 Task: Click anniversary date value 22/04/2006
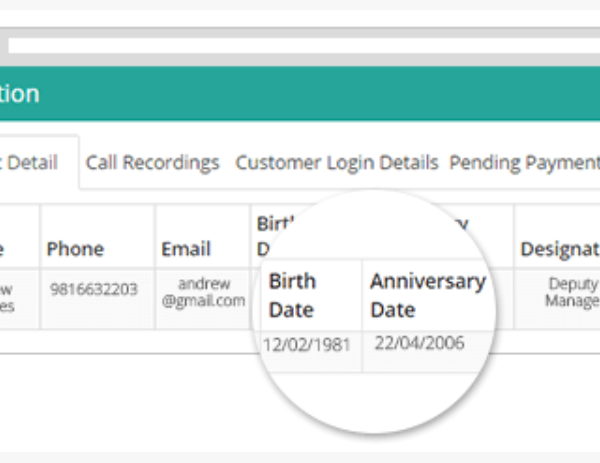coord(419,343)
